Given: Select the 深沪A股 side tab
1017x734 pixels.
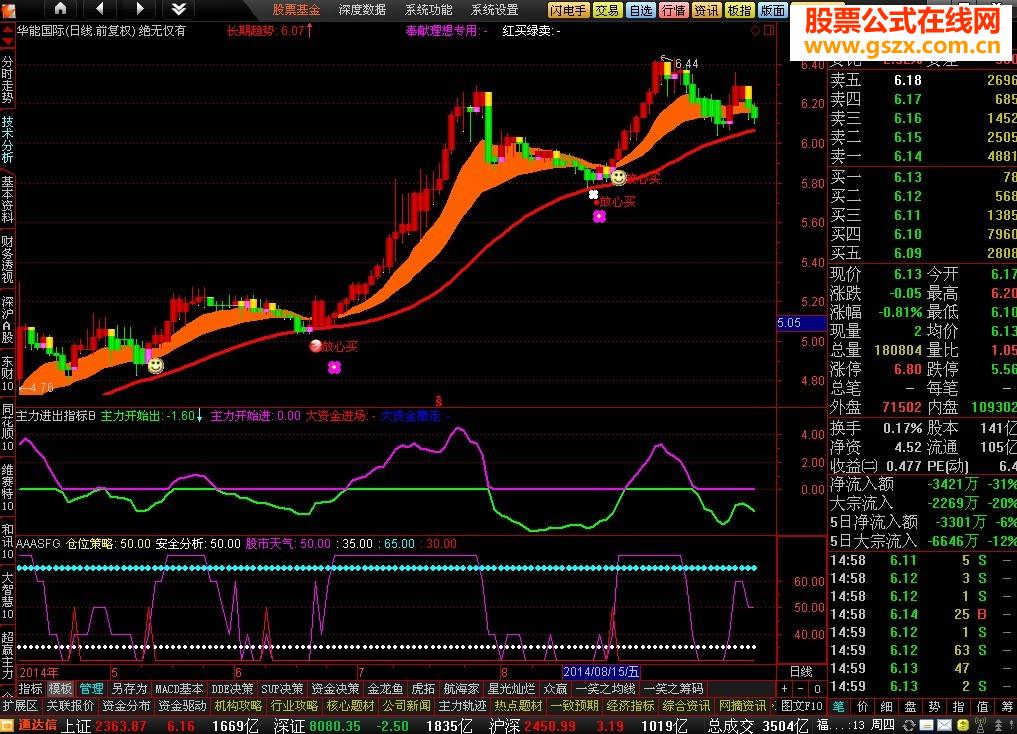Looking at the screenshot, I should 7,320.
